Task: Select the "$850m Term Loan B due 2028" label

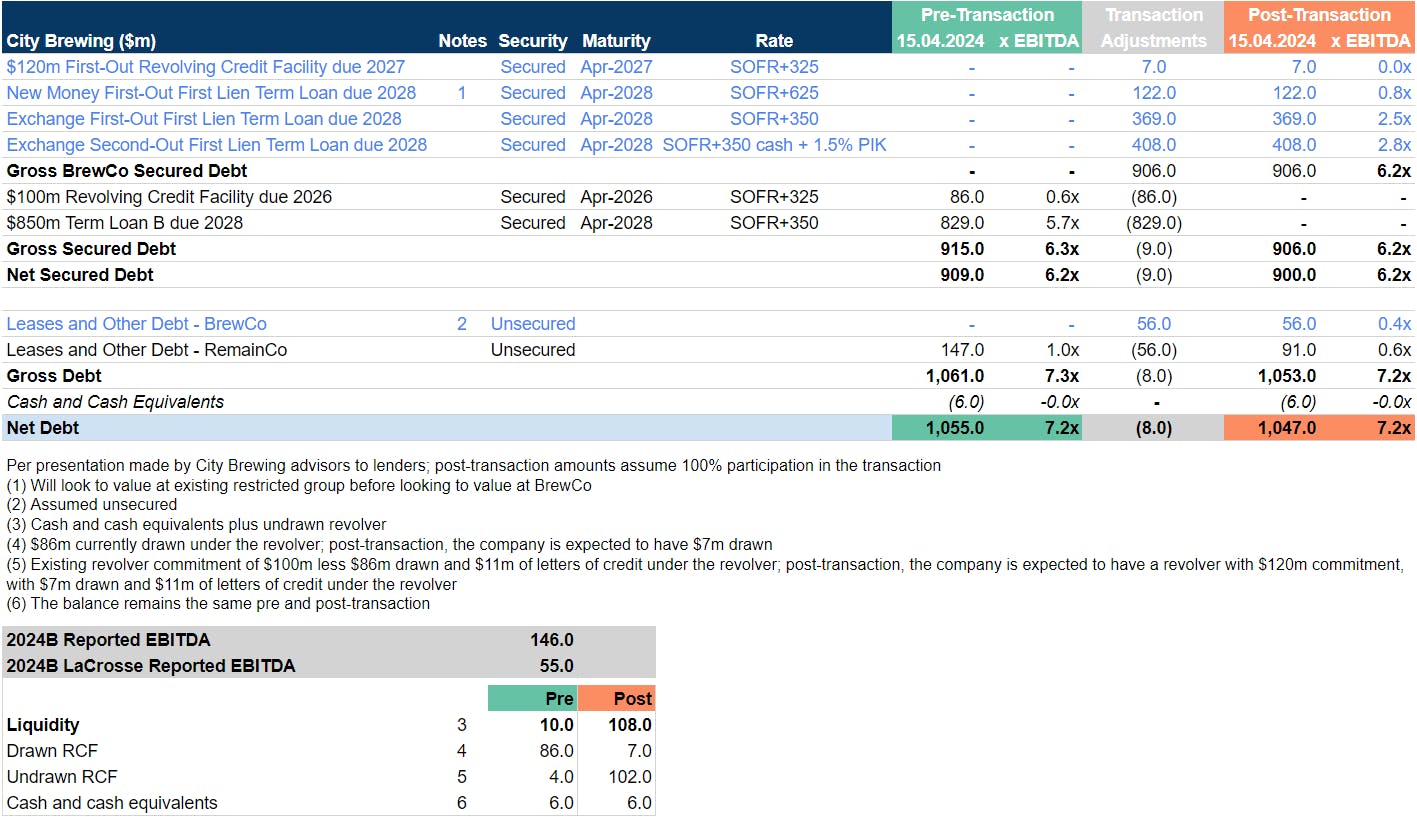Action: pos(125,223)
